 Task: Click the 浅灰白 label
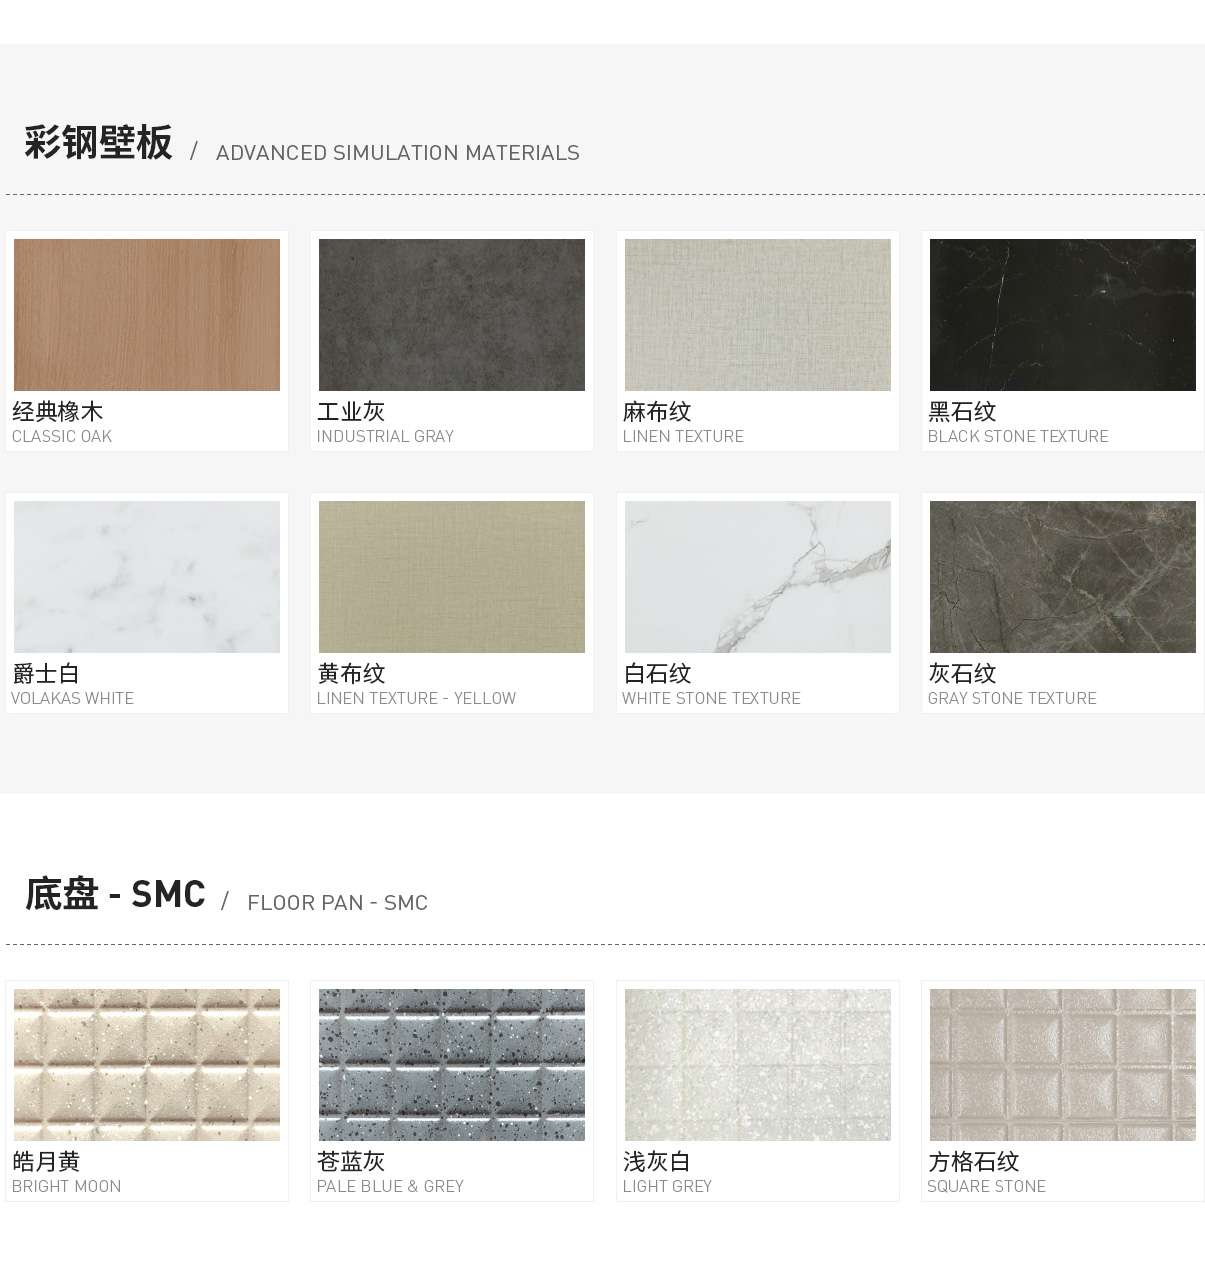657,1162
